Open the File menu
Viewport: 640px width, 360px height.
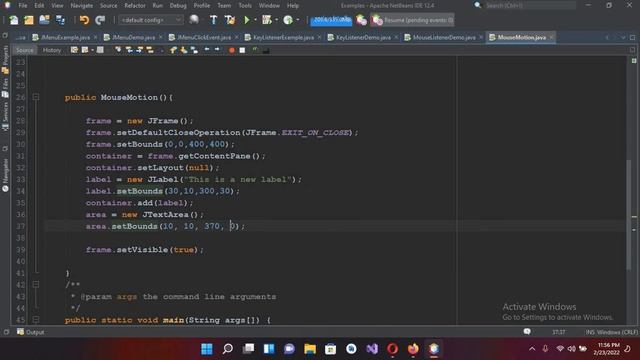[23, 5]
